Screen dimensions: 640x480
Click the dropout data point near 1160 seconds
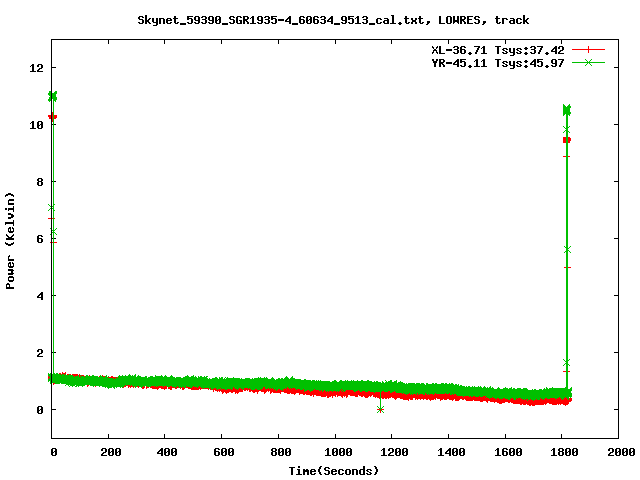coord(380,409)
